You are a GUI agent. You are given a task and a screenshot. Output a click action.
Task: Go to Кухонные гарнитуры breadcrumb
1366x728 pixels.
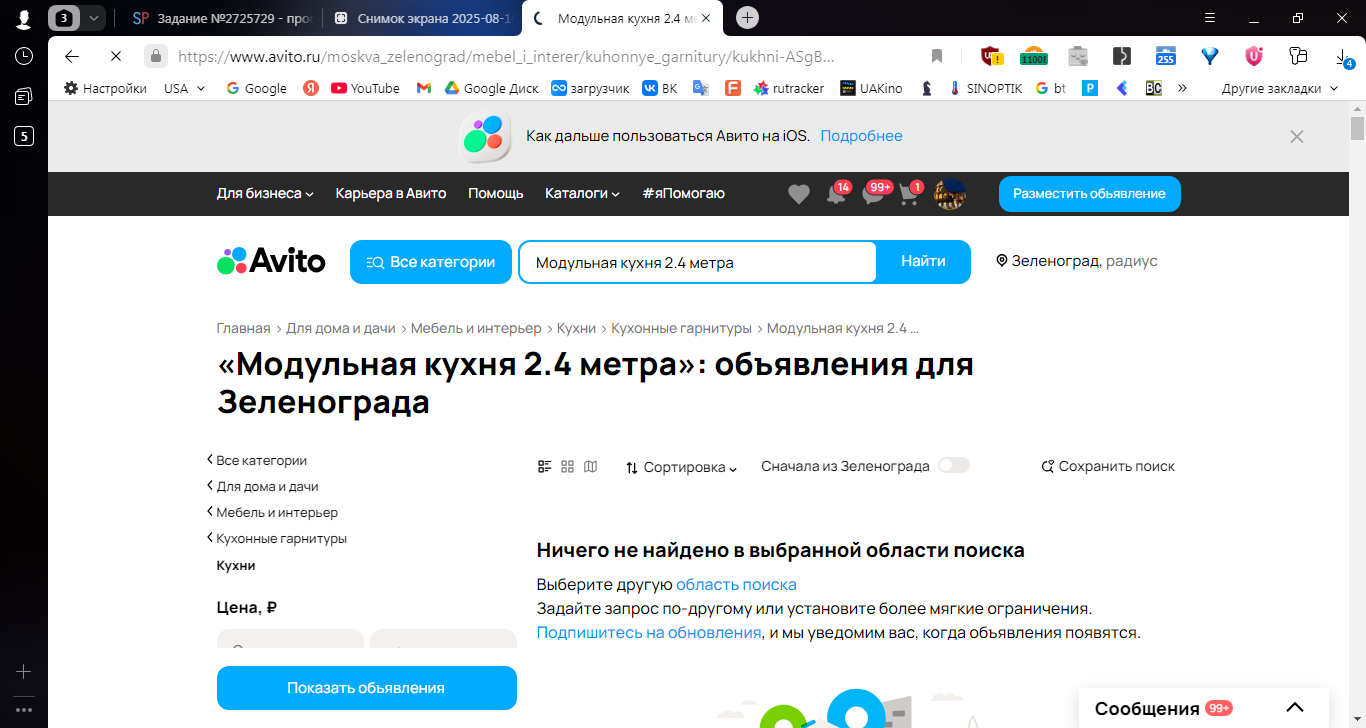click(681, 328)
